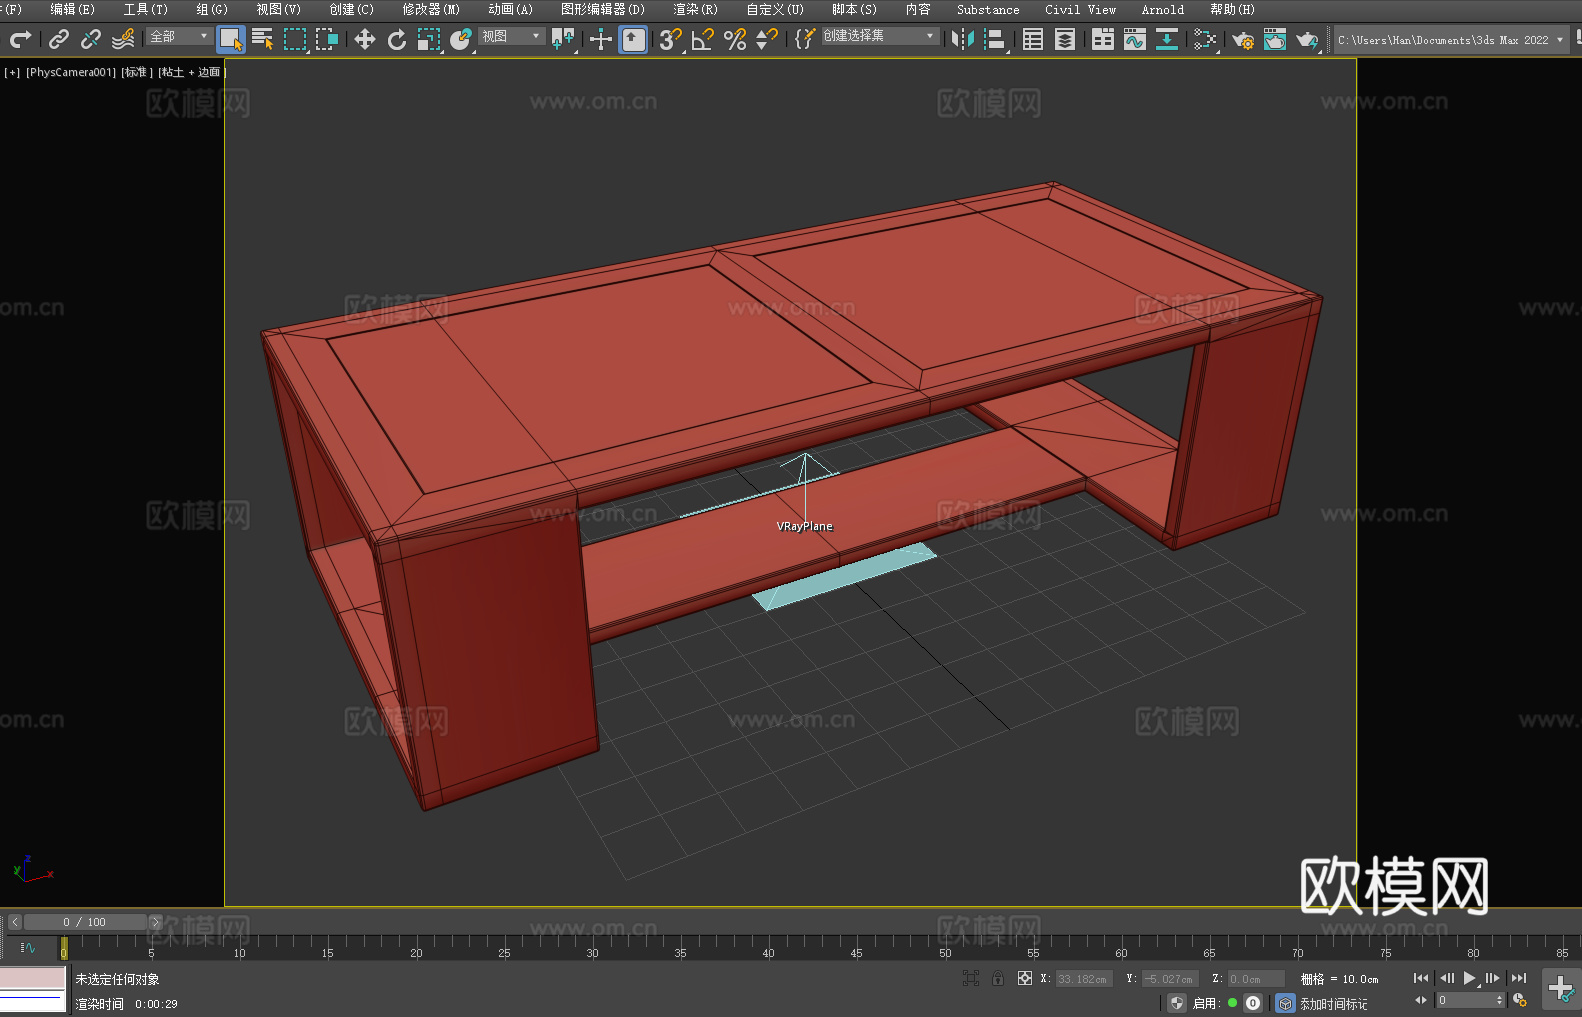Toggle window/crossing selection mode
This screenshot has width=1582, height=1017.
(327, 39)
